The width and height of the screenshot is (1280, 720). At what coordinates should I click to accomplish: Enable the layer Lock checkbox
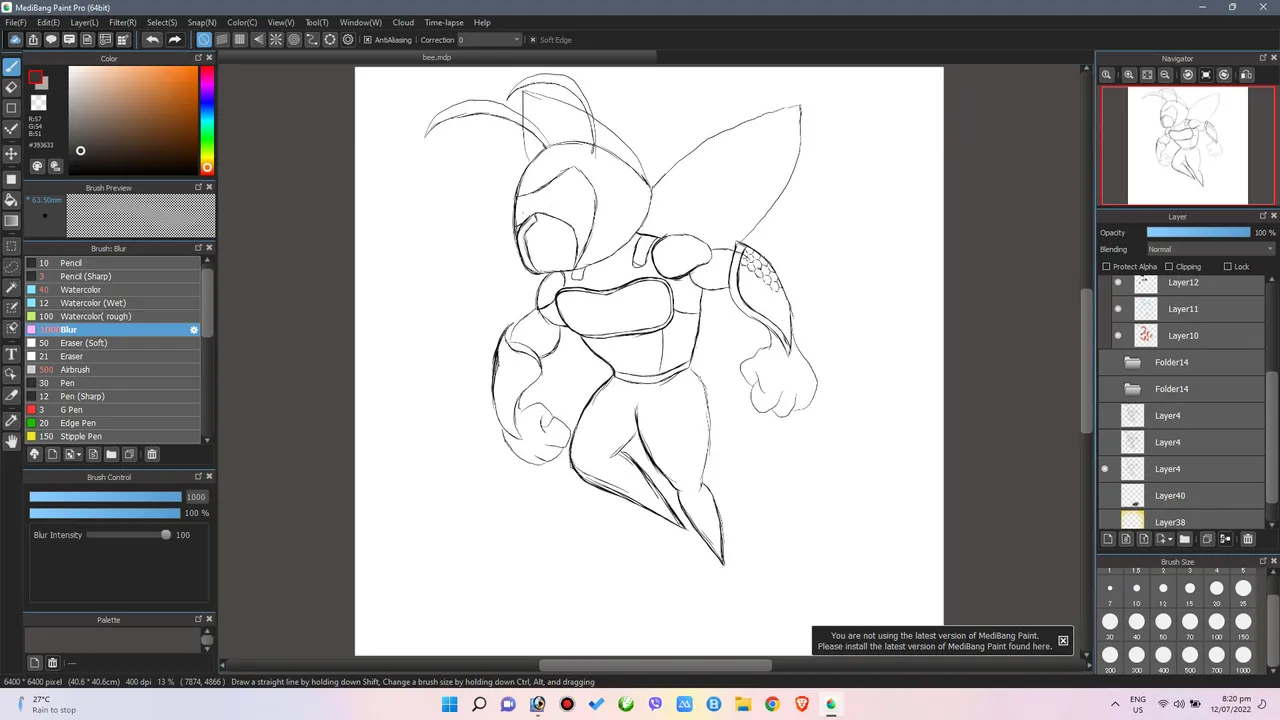tap(1228, 267)
